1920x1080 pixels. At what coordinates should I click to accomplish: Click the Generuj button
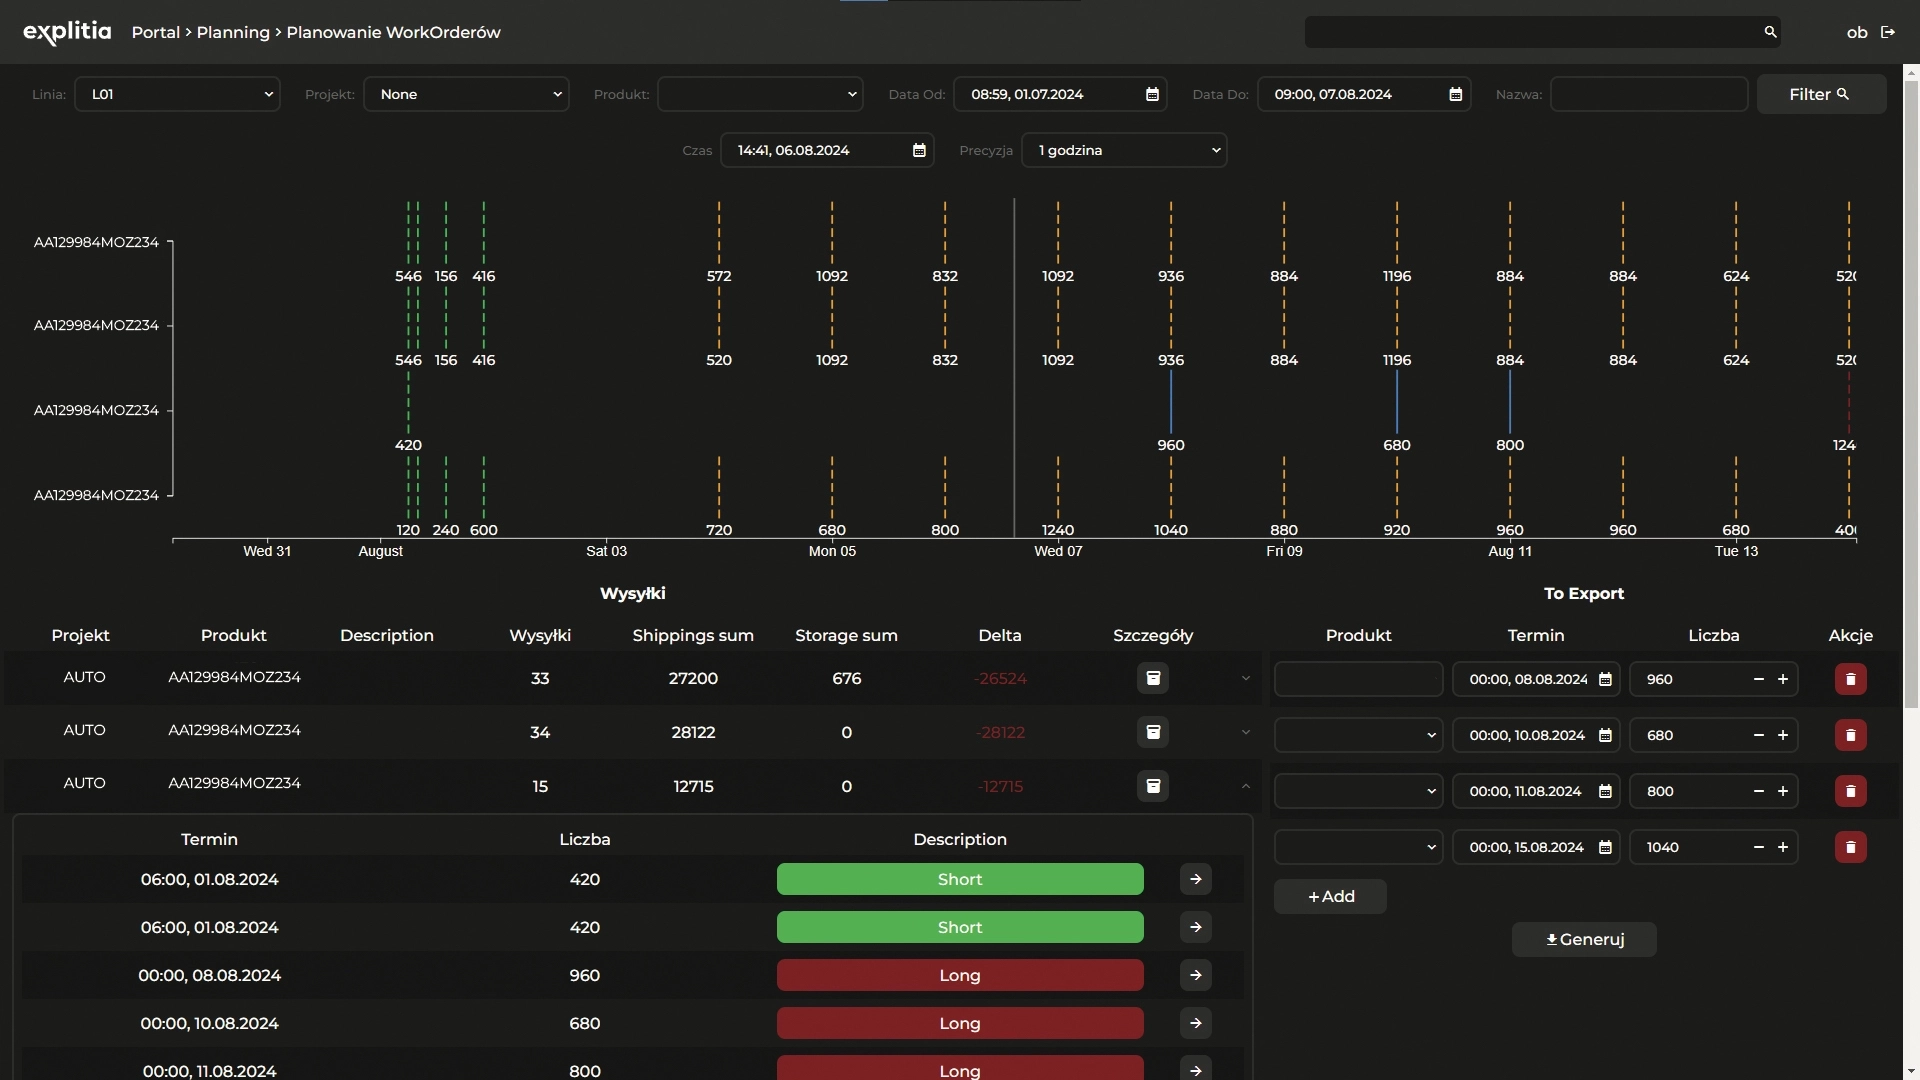[x=1584, y=939]
